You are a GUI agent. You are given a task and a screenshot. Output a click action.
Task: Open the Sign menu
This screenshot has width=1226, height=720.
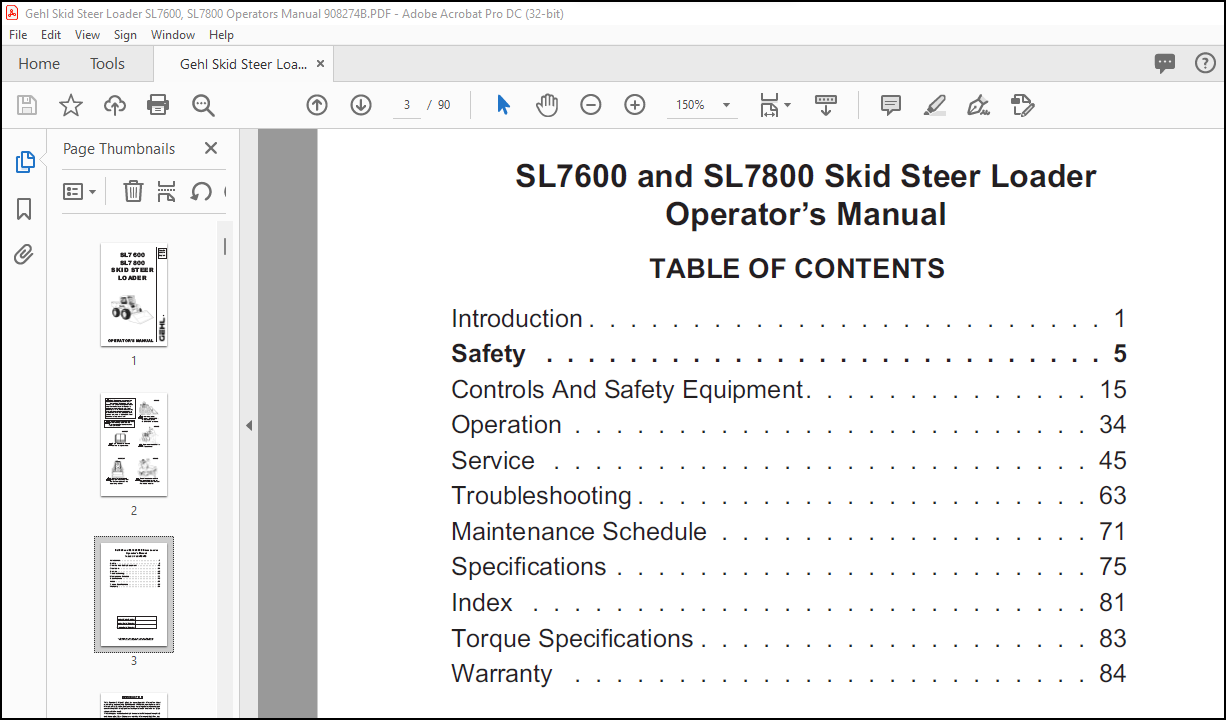(125, 34)
